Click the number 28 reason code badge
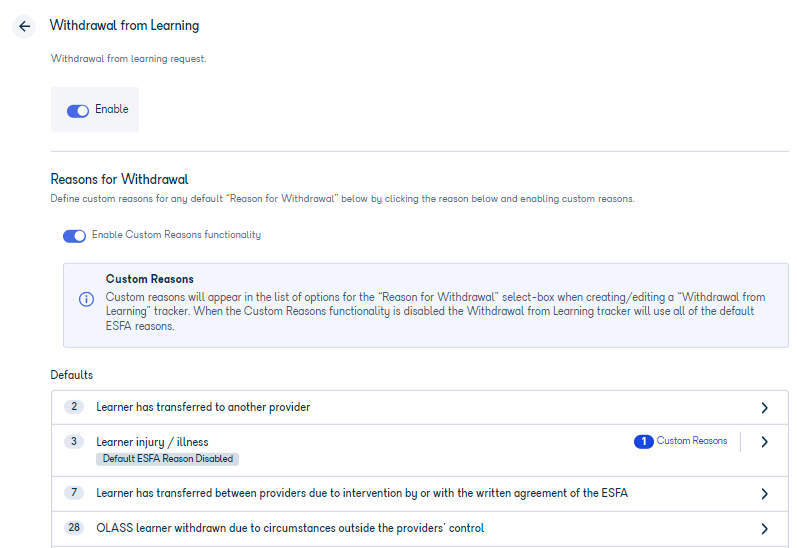Viewport: 797px width, 548px height. [74, 528]
